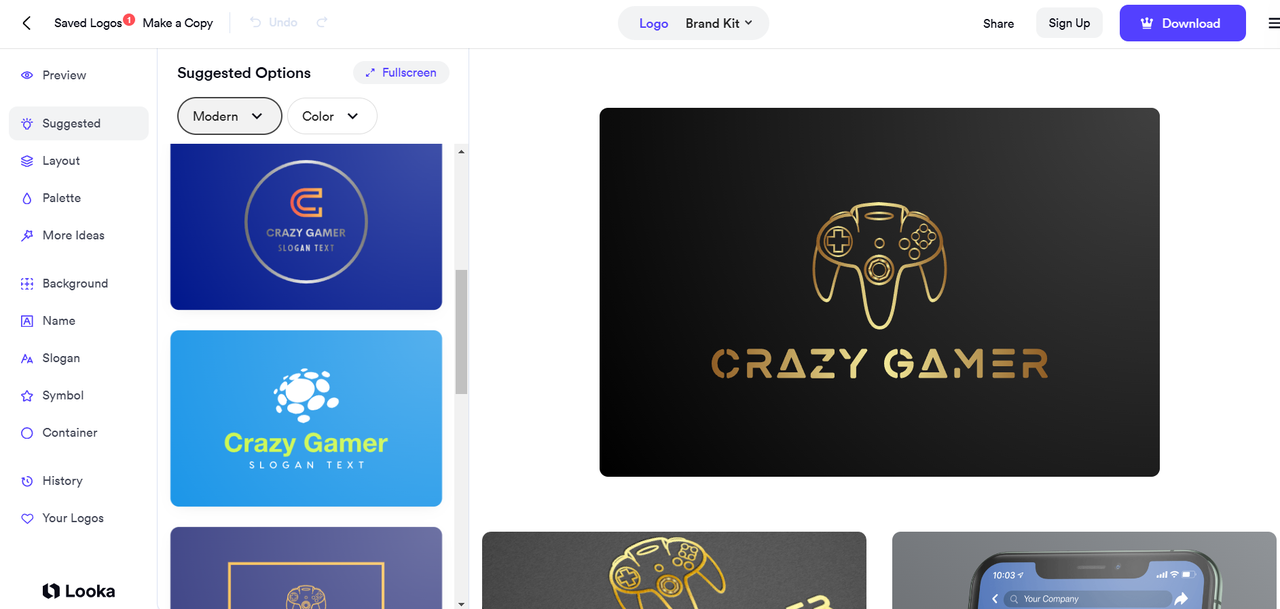Select the Suggested lightbulb icon
The height and width of the screenshot is (609, 1280).
click(27, 124)
